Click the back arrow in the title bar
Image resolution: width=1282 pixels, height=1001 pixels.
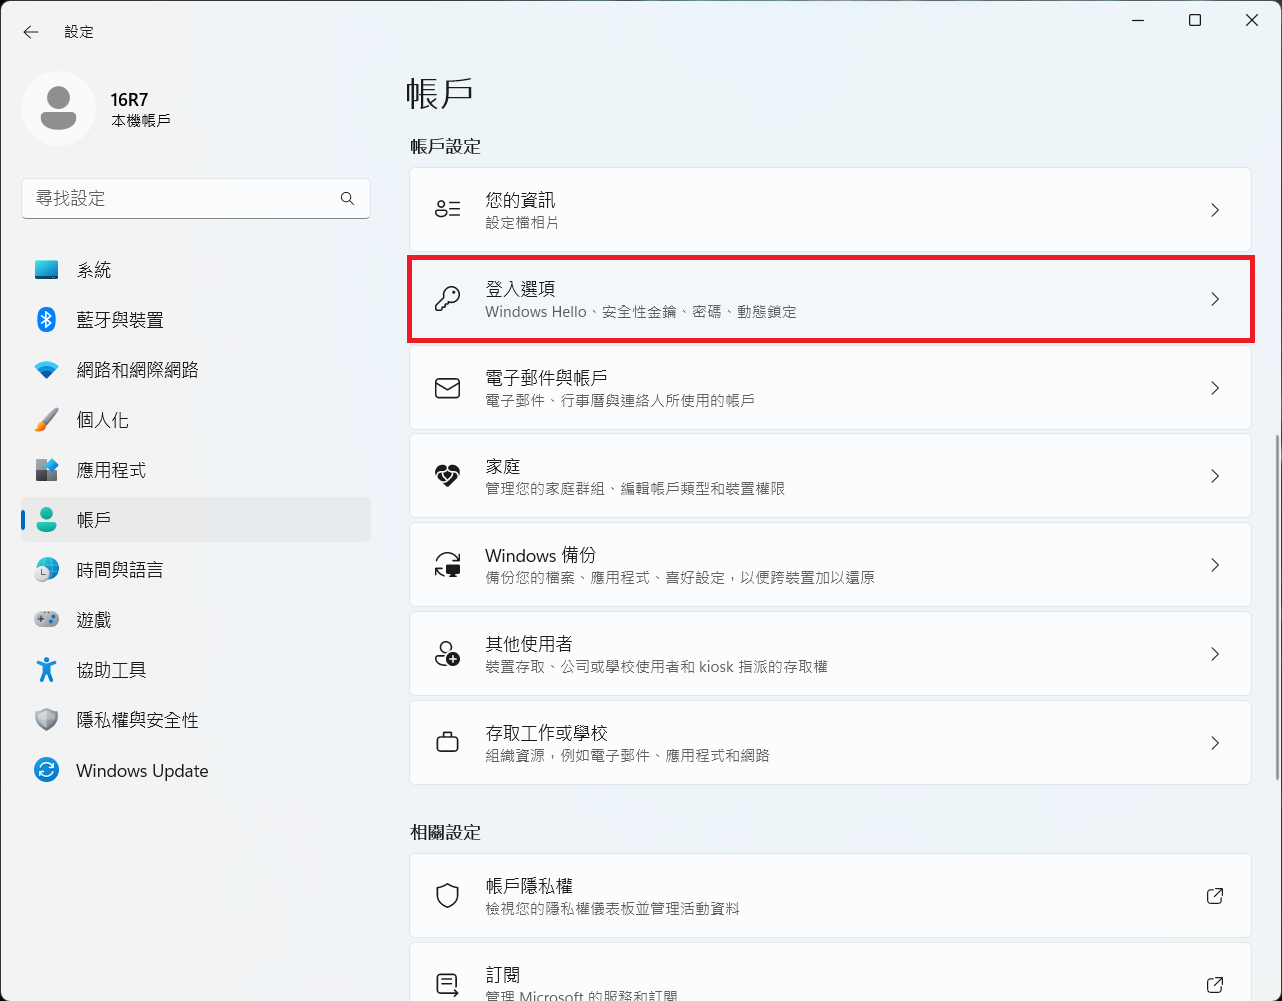point(31,32)
